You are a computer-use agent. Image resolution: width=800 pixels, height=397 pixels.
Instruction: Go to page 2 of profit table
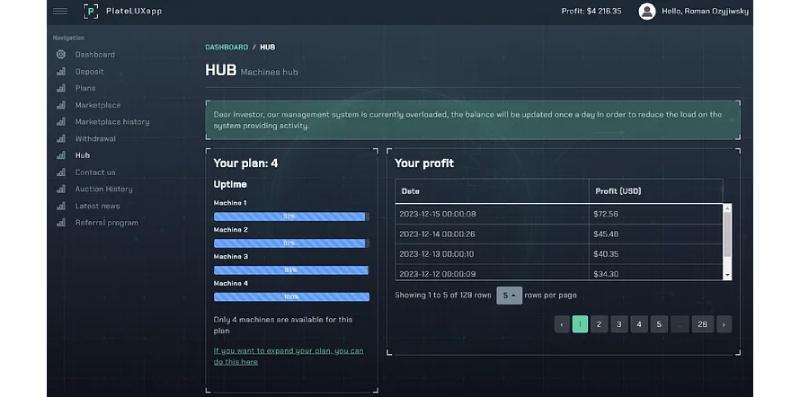pyautogui.click(x=599, y=324)
